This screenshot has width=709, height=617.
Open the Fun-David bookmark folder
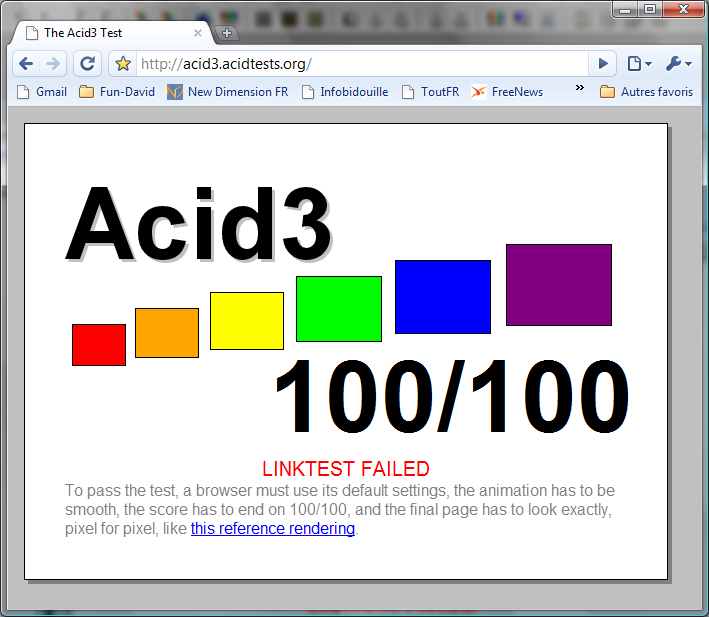click(117, 92)
